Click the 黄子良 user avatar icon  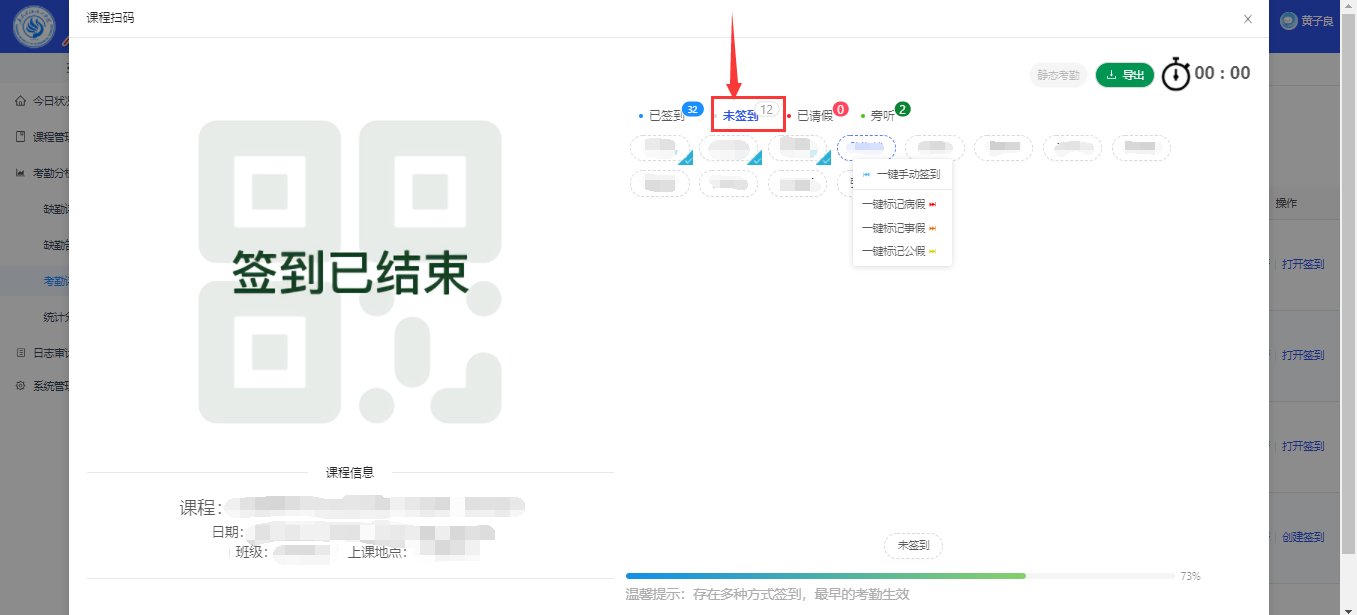(x=1288, y=21)
